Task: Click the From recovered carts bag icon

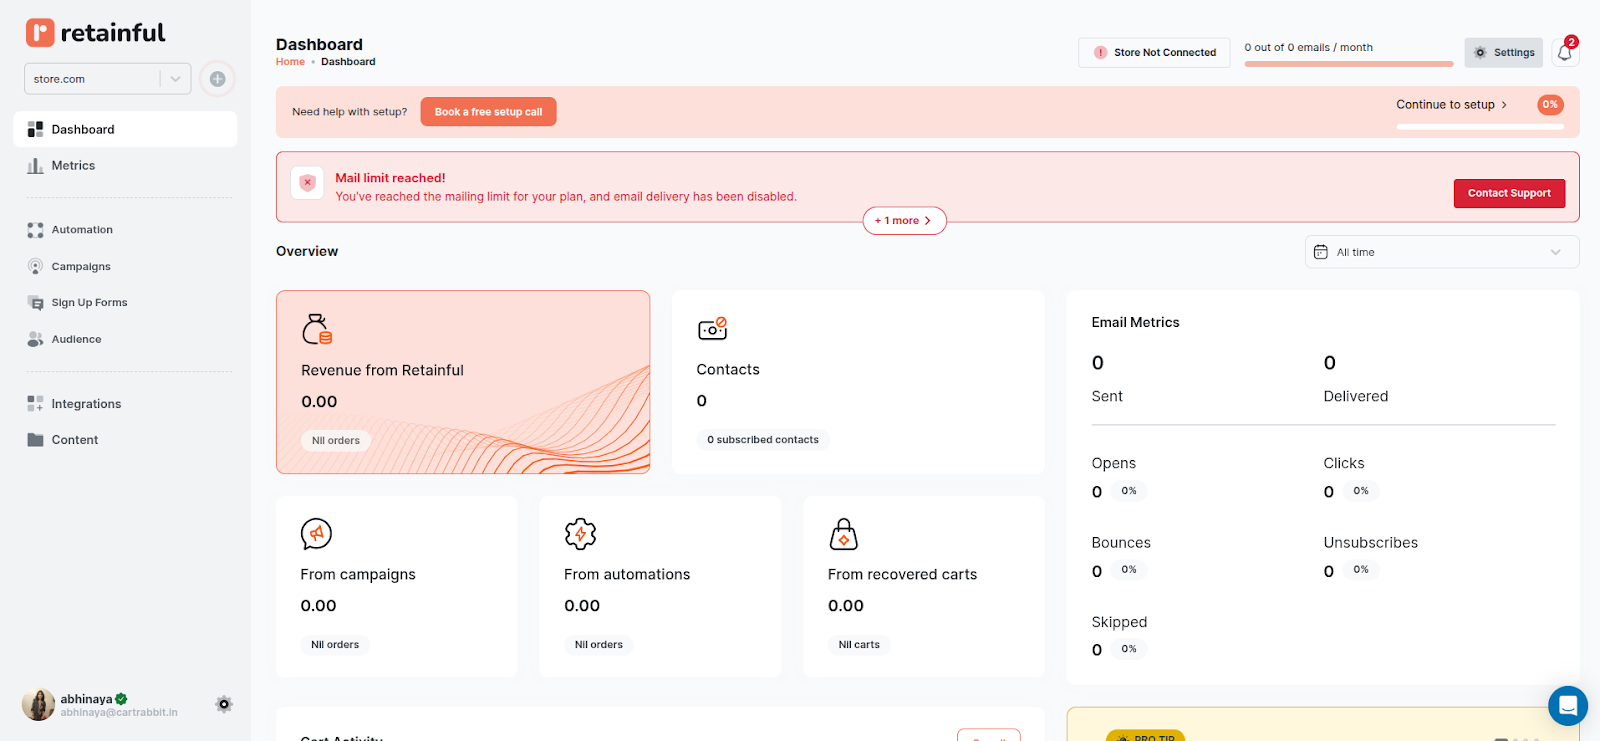Action: (x=844, y=534)
